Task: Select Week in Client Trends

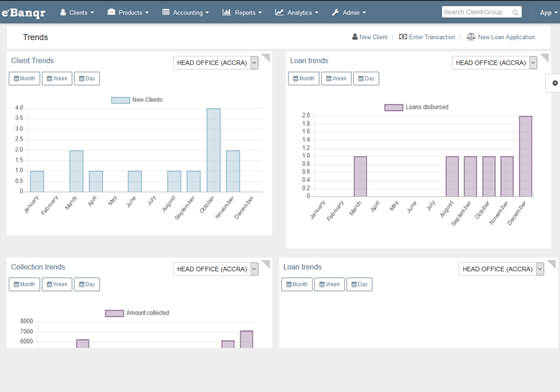Action: point(57,79)
